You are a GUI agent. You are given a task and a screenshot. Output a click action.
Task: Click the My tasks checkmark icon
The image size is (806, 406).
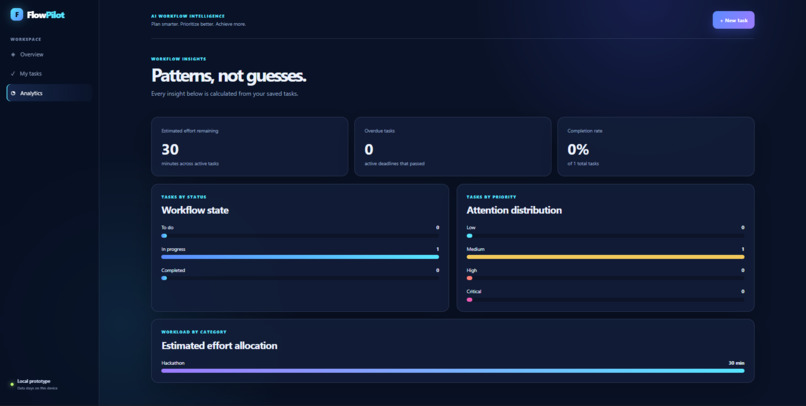click(x=13, y=73)
